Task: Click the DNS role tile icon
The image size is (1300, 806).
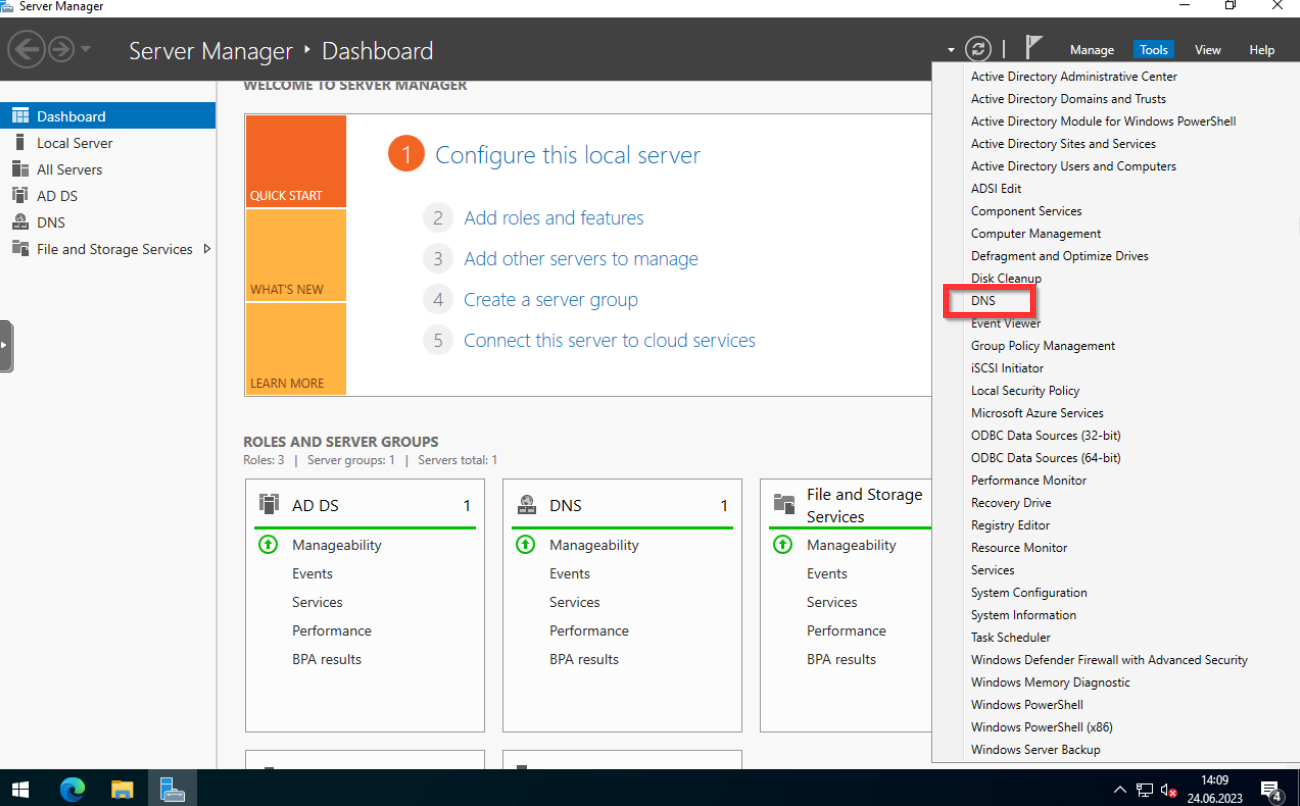Action: click(526, 504)
